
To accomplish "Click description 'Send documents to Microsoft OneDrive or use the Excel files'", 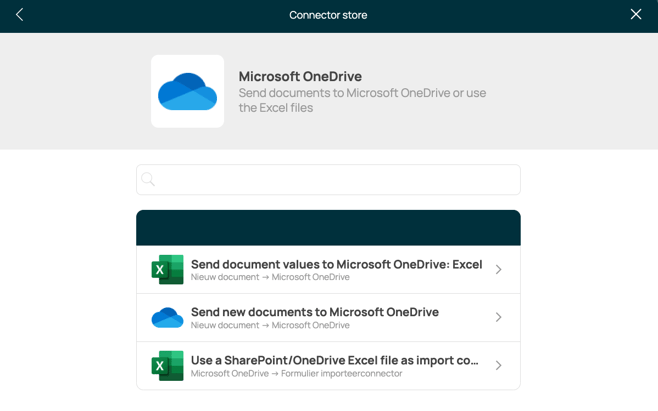I will pyautogui.click(x=362, y=100).
